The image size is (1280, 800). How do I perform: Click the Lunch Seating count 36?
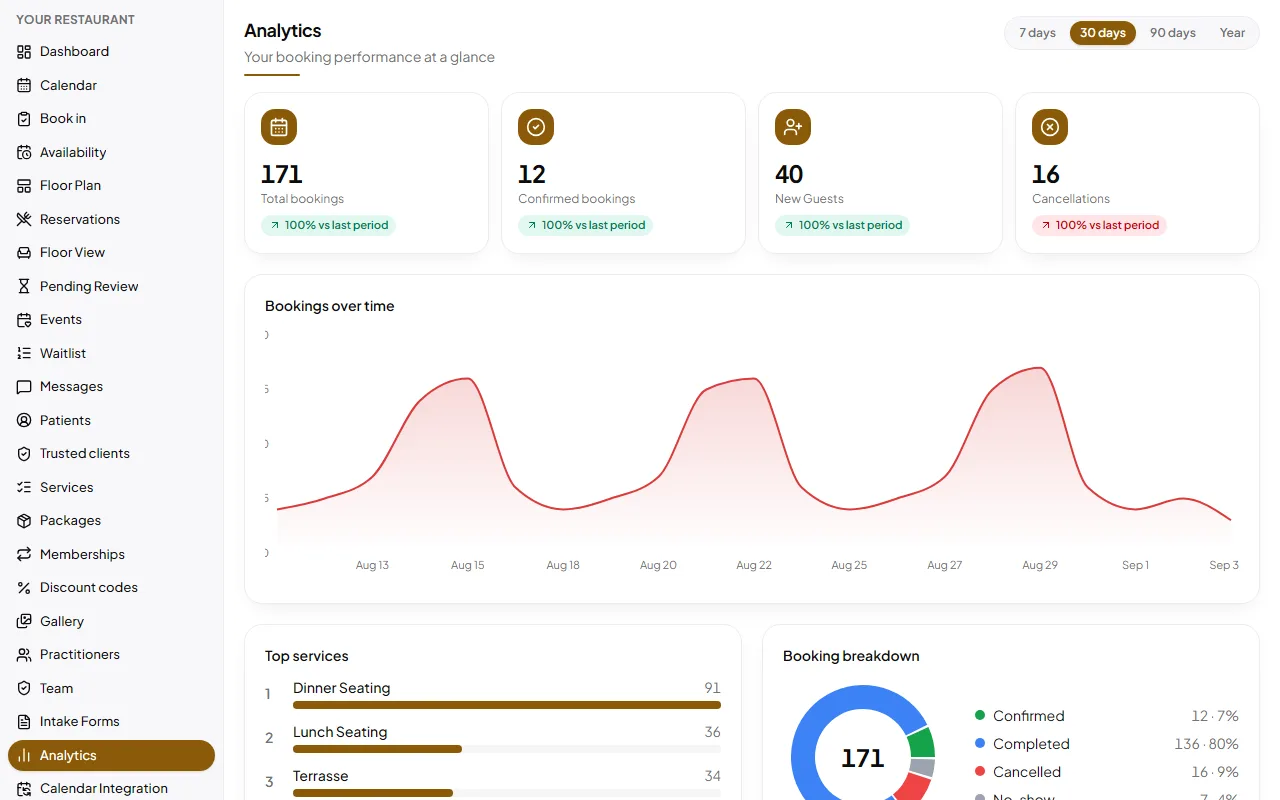712,732
